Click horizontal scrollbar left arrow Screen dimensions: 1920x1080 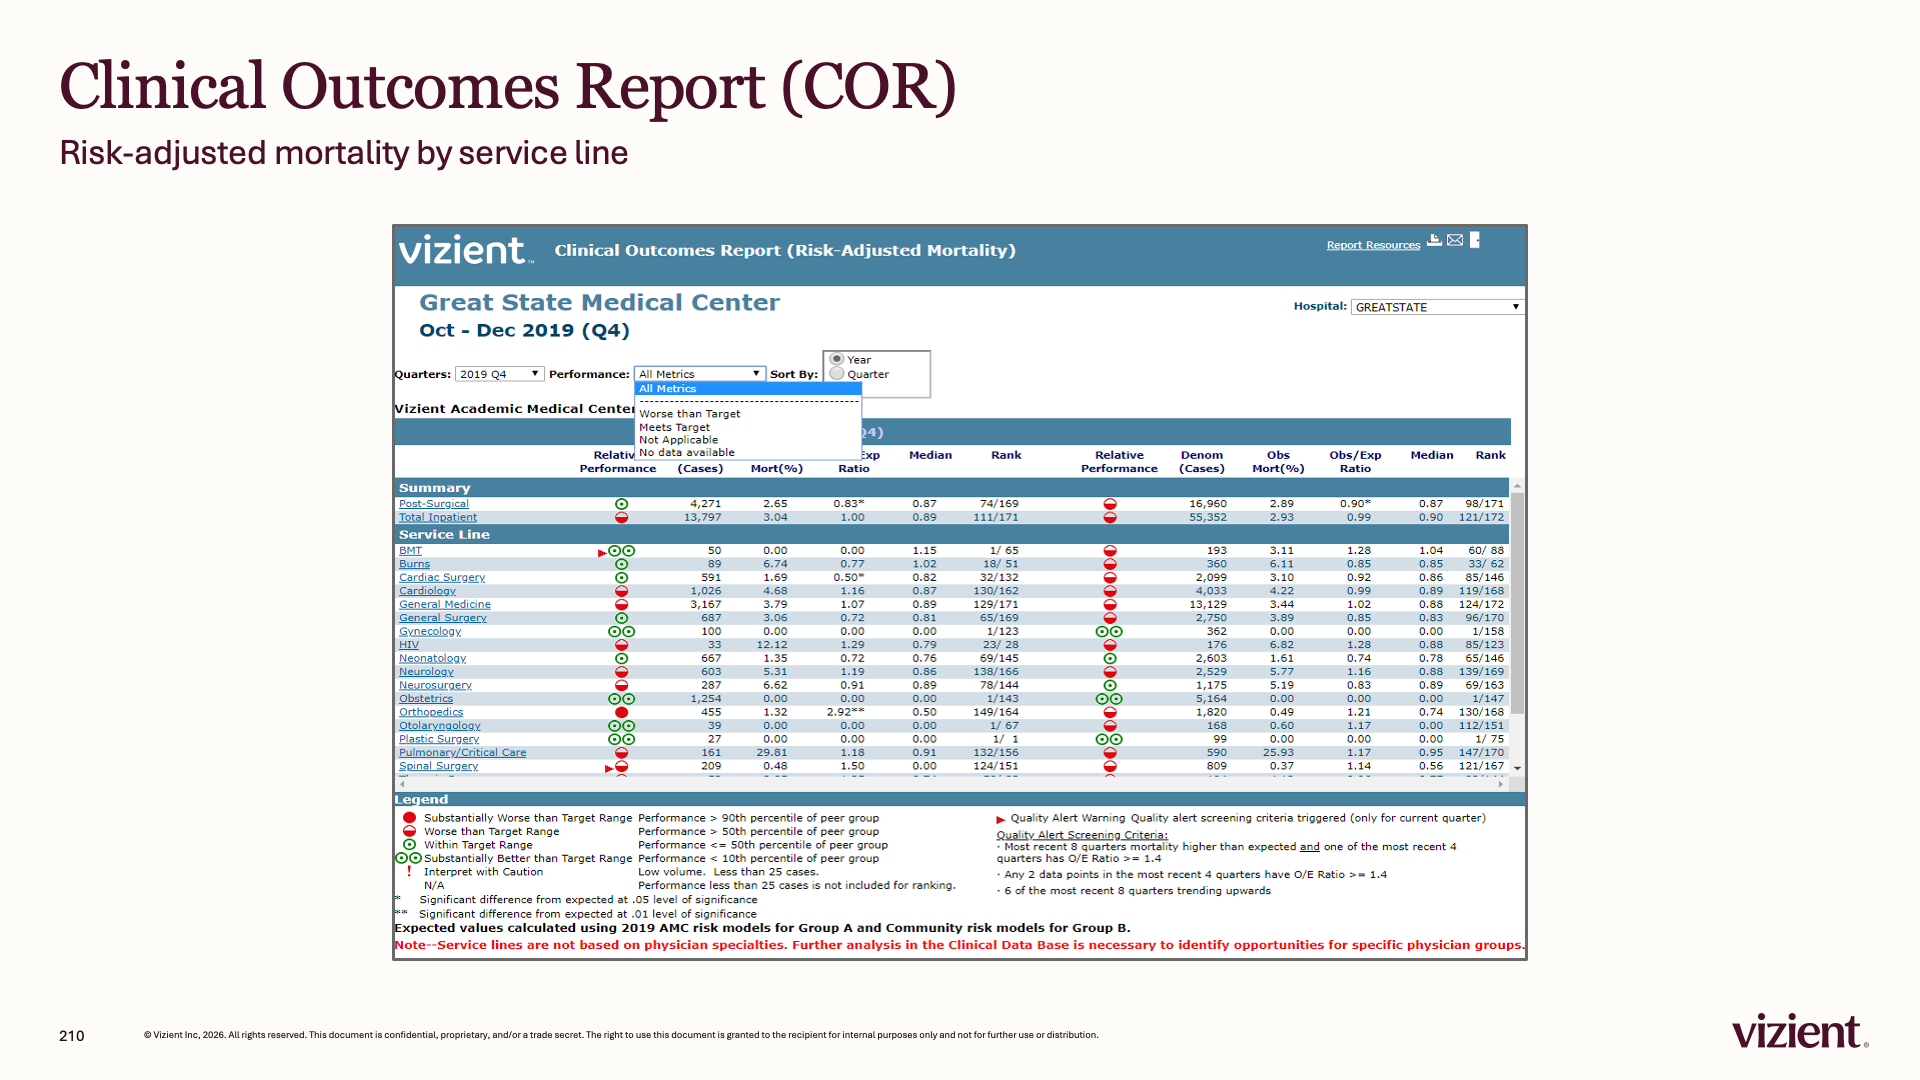point(402,785)
